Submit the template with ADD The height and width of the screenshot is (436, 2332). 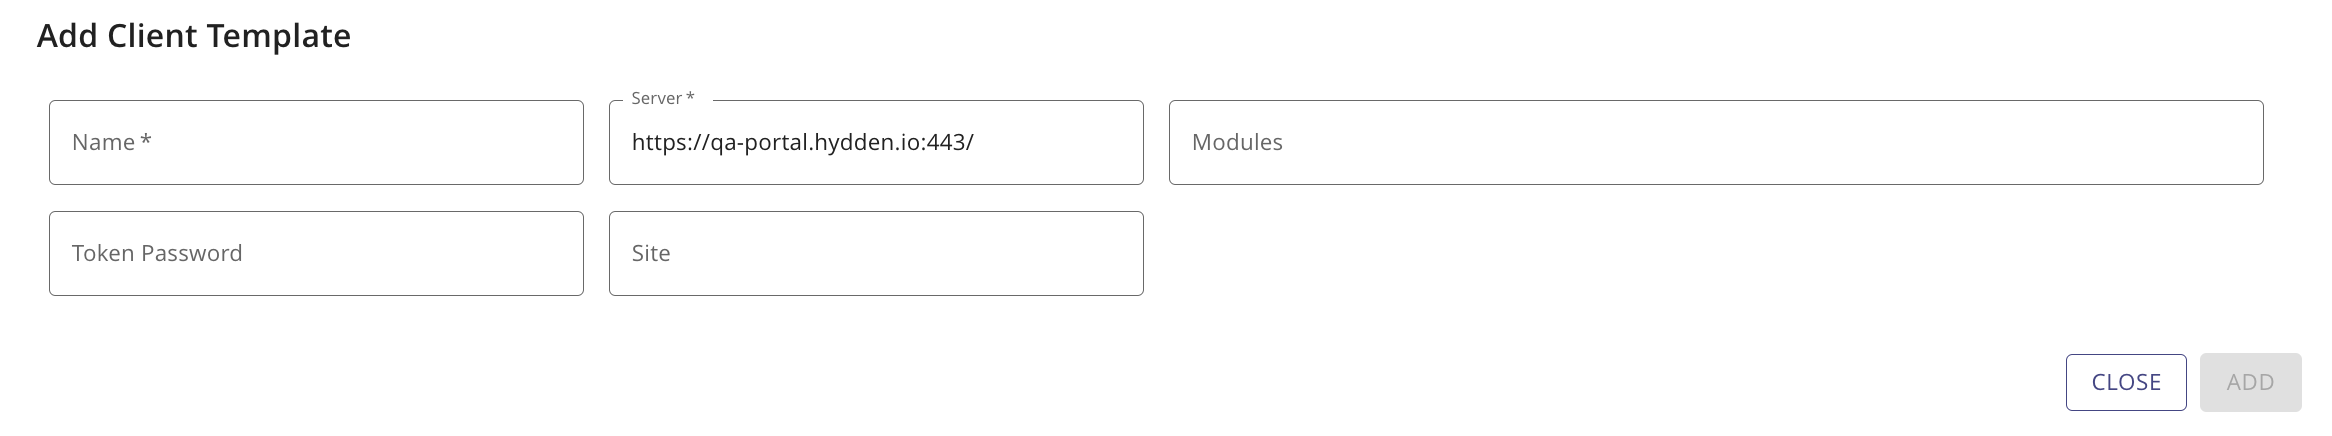click(2250, 382)
